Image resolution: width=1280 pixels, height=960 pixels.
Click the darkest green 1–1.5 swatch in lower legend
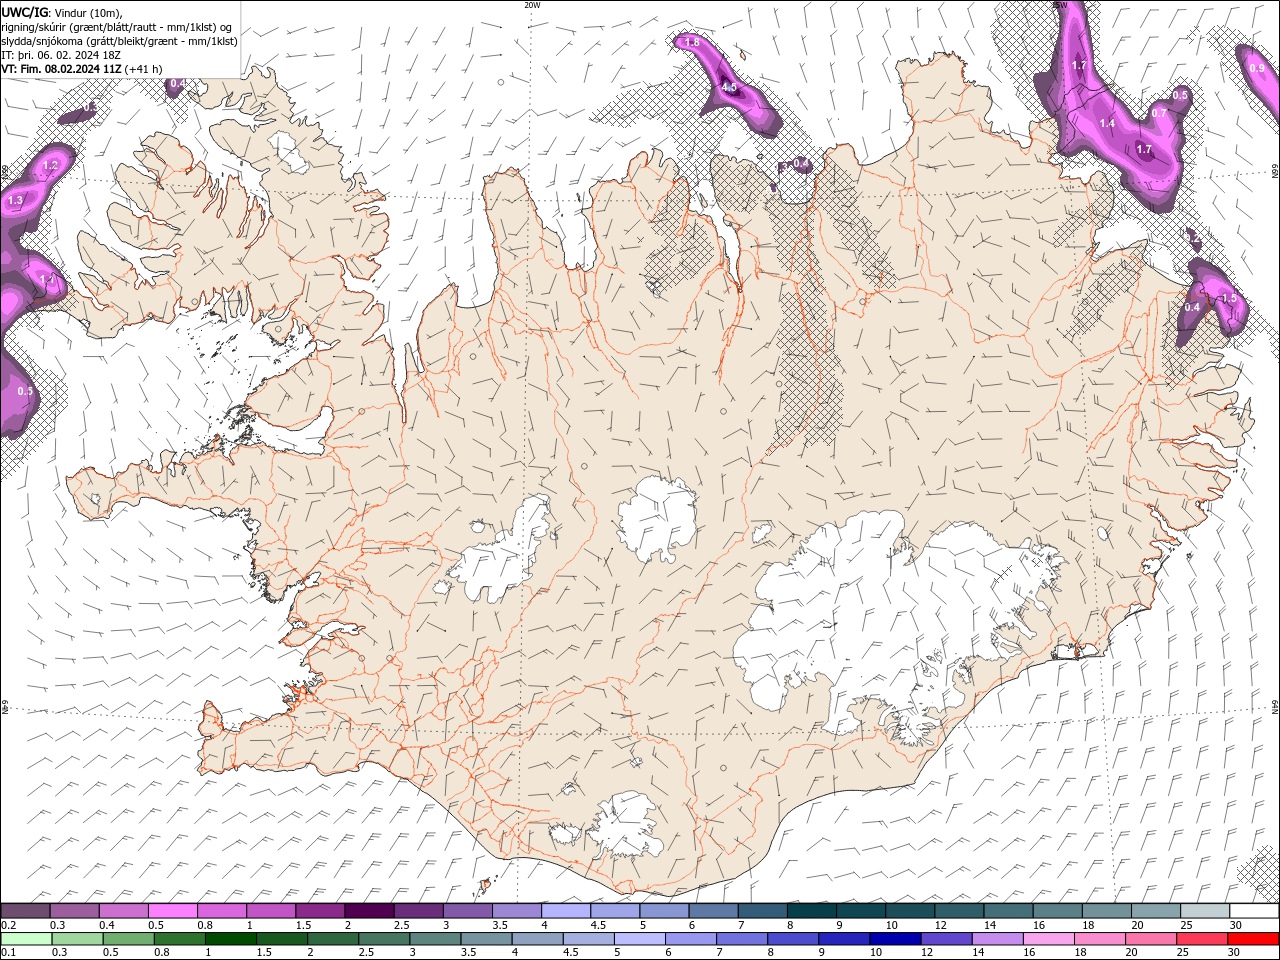(230, 939)
